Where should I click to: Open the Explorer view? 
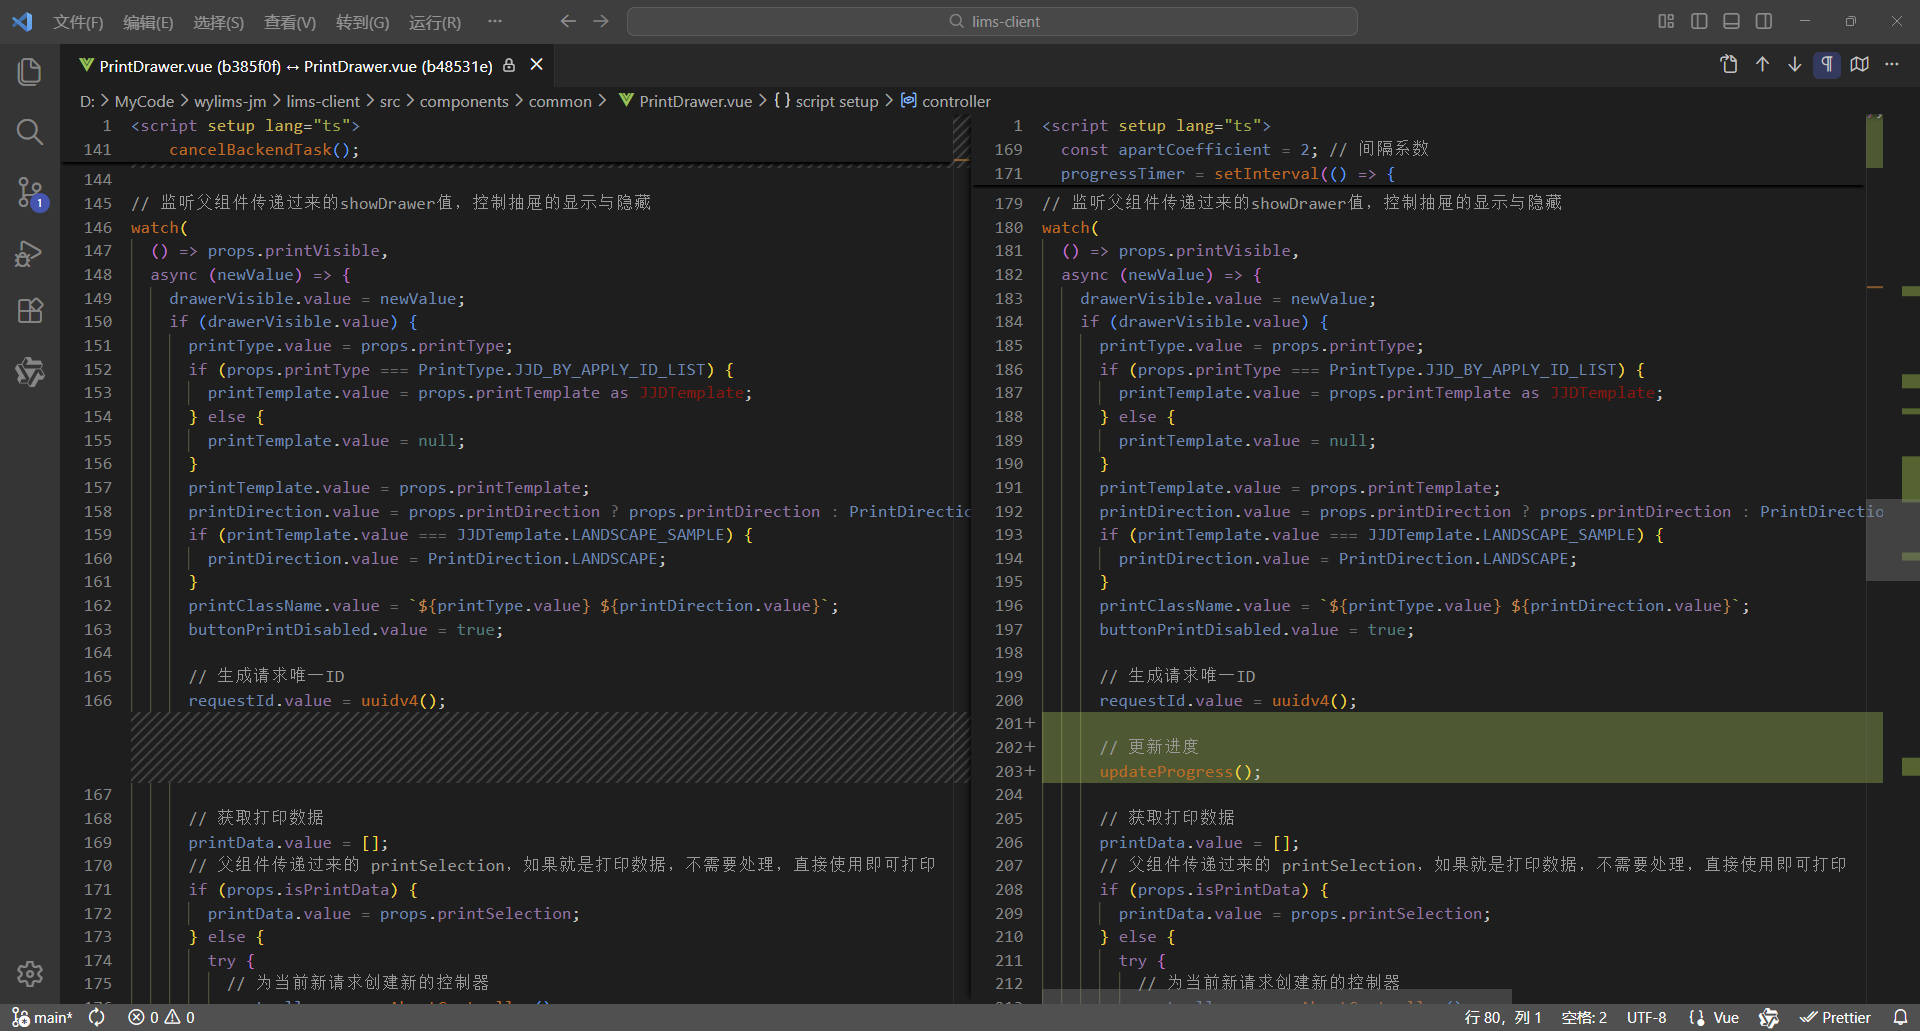click(30, 71)
